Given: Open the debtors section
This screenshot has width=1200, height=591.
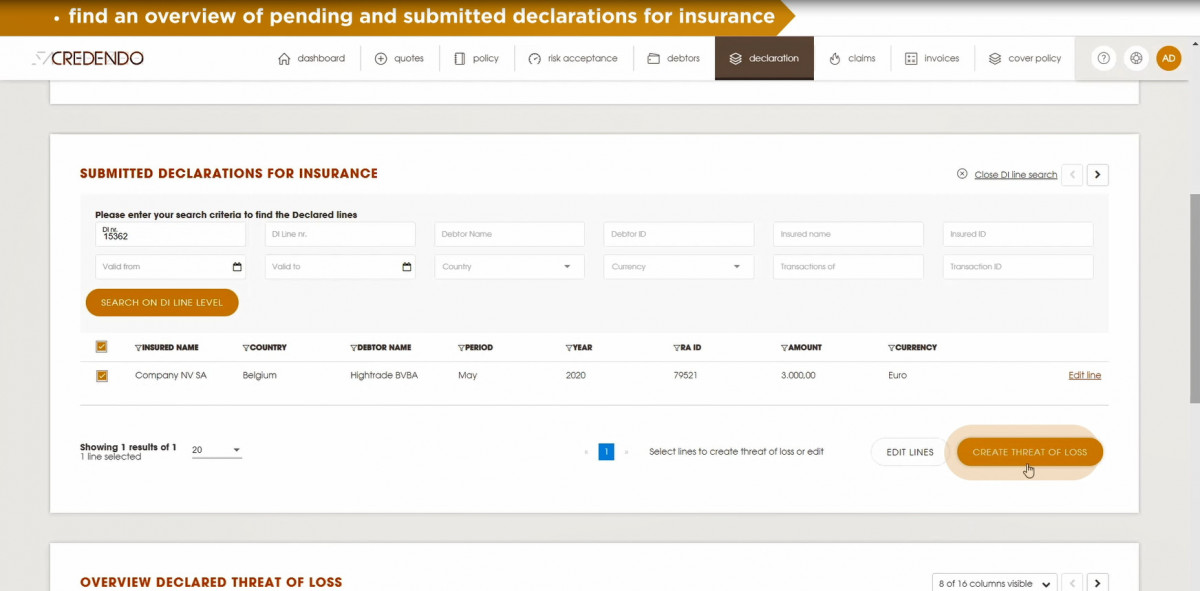Looking at the screenshot, I should click(x=673, y=58).
